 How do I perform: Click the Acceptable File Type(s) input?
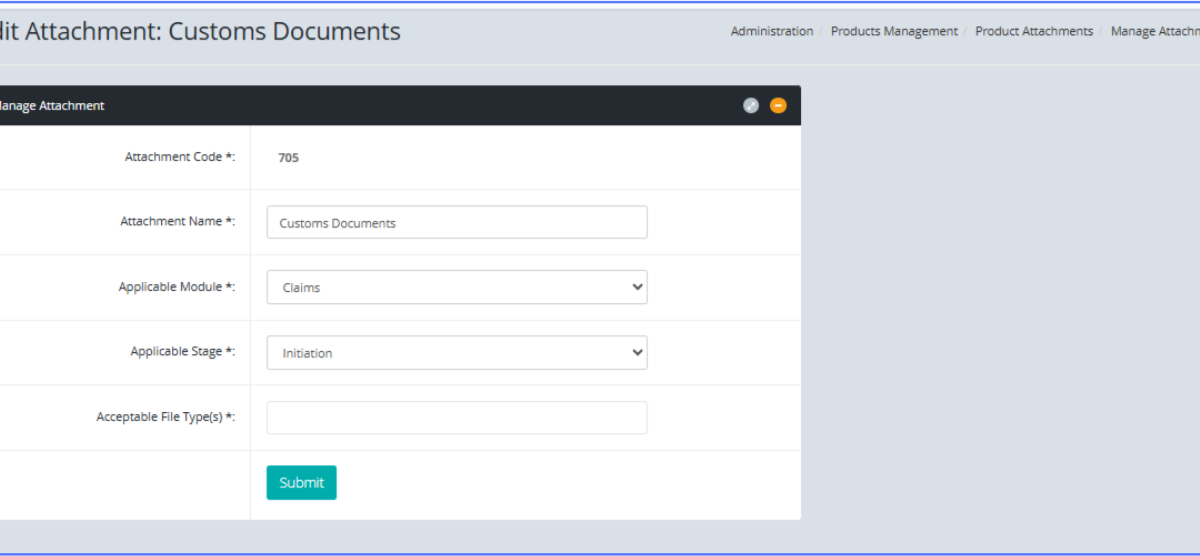tap(456, 418)
